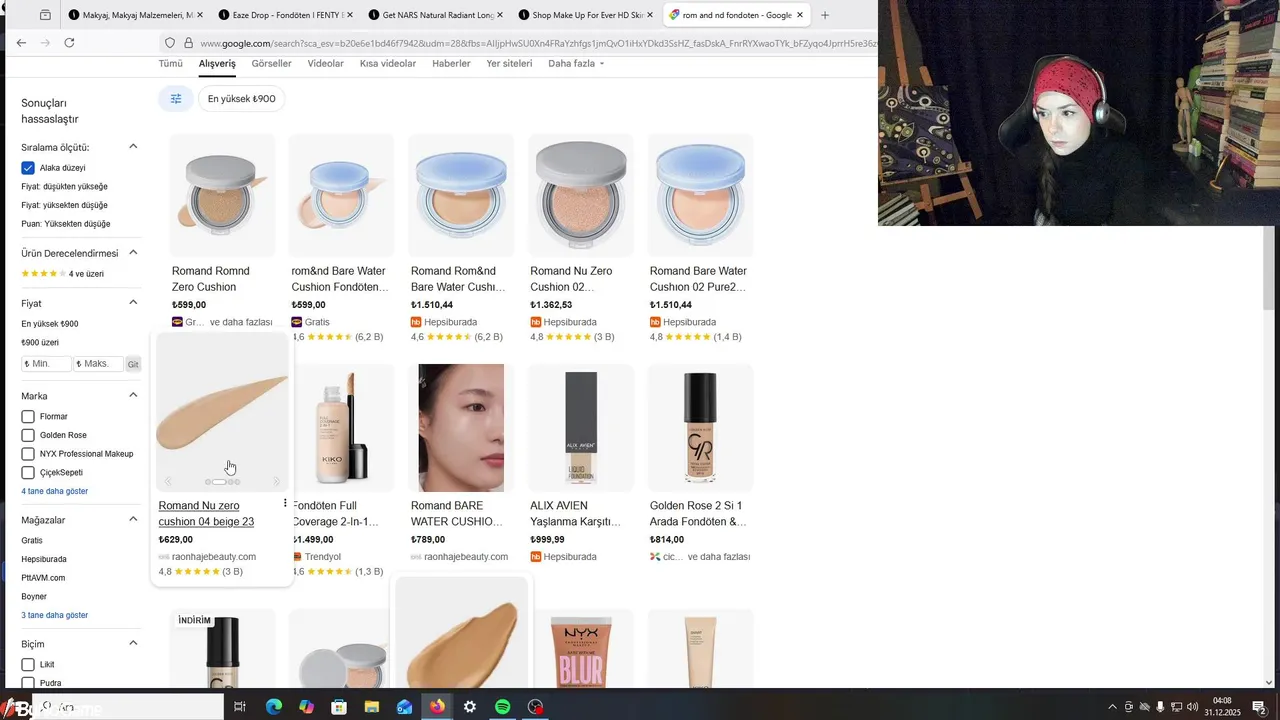Open File Explorer from the taskbar
The image size is (1280, 720).
[x=372, y=707]
